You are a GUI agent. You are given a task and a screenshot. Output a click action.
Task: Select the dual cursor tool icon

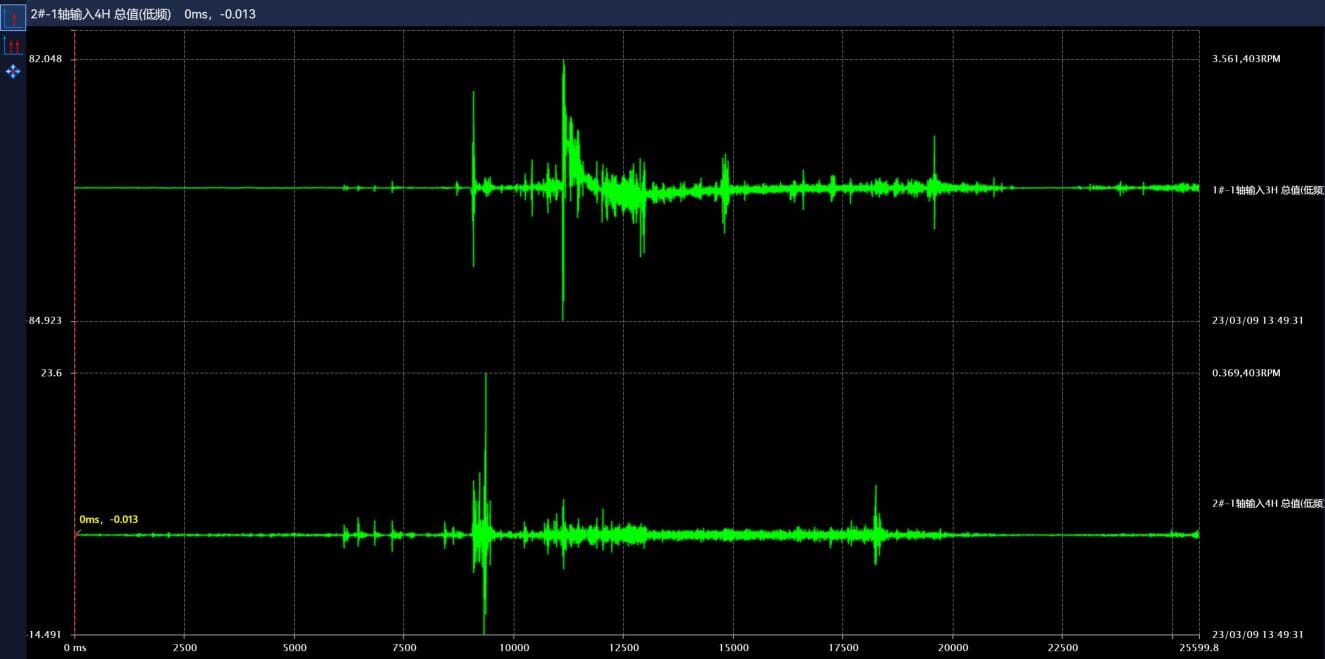pyautogui.click(x=13, y=46)
